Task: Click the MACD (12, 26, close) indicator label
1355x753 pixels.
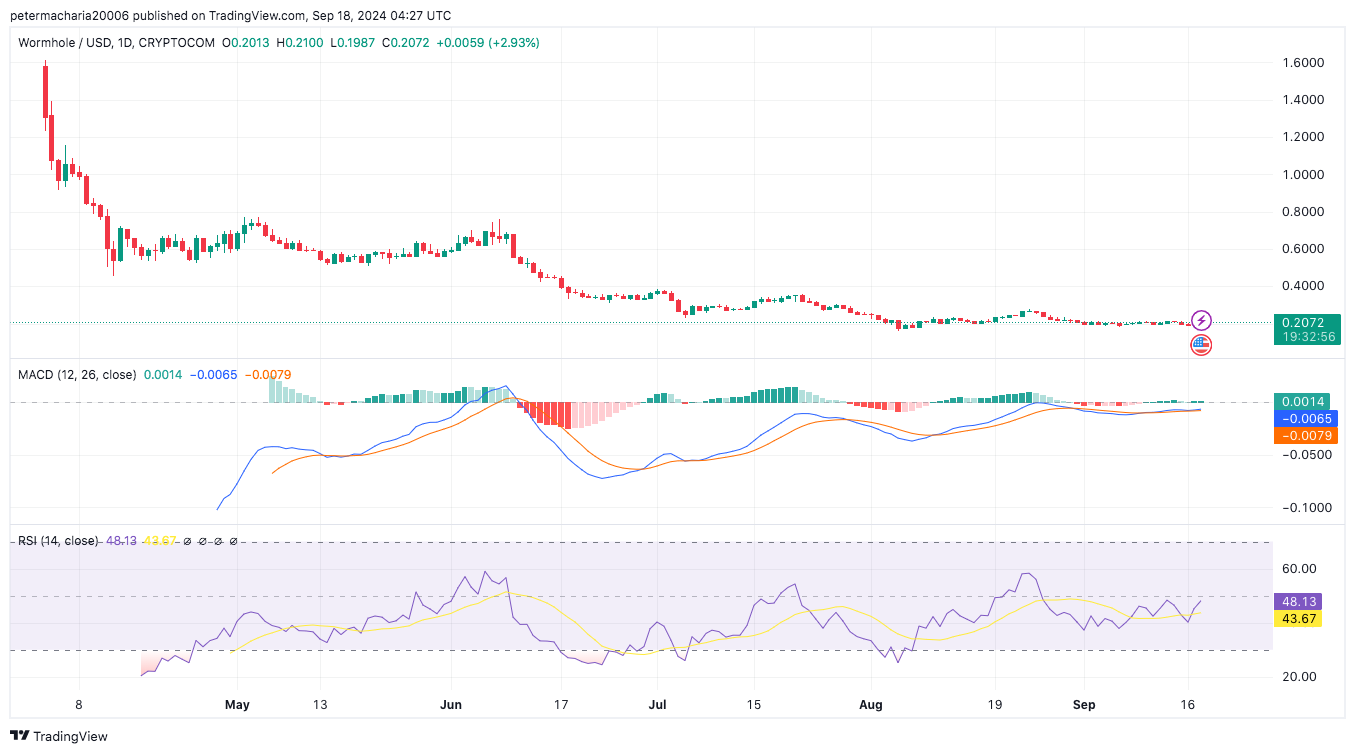Action: (78, 375)
